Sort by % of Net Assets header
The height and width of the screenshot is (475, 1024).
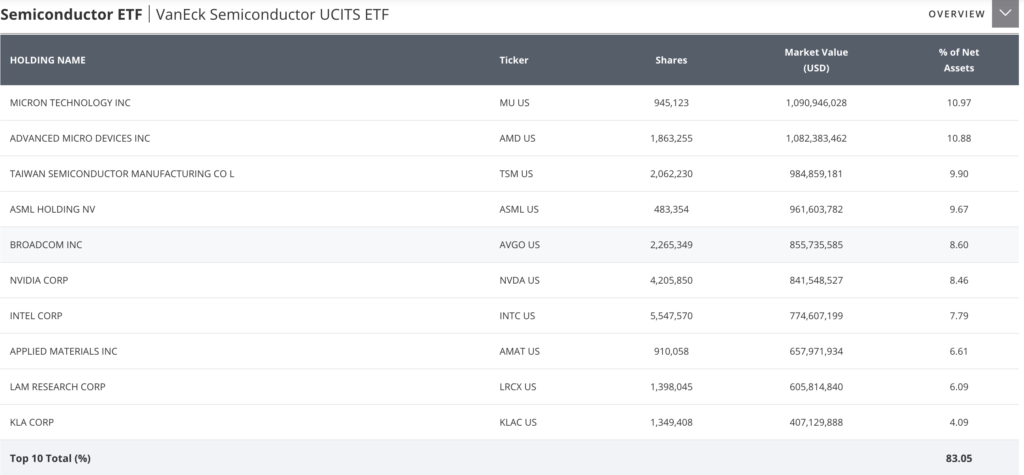[959, 60]
